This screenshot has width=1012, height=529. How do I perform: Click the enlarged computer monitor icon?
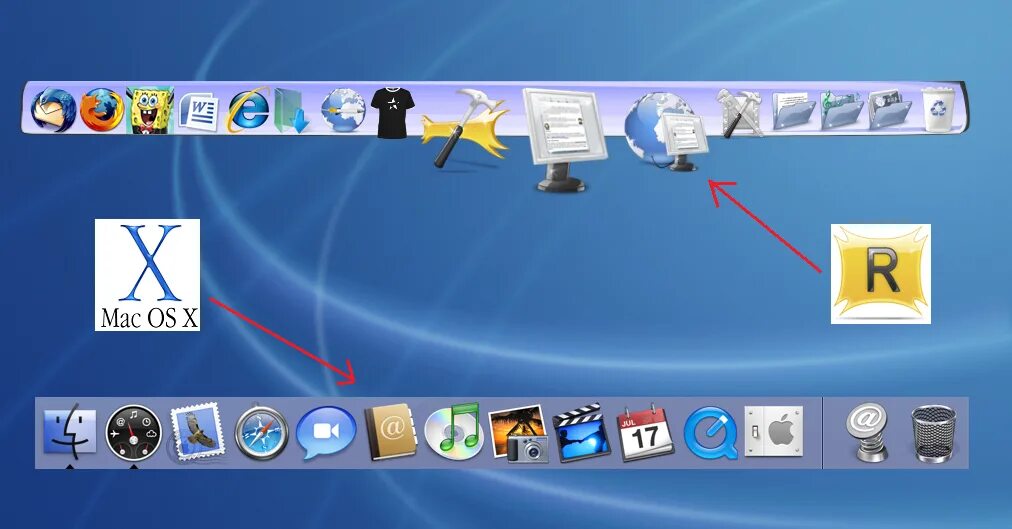565,139
